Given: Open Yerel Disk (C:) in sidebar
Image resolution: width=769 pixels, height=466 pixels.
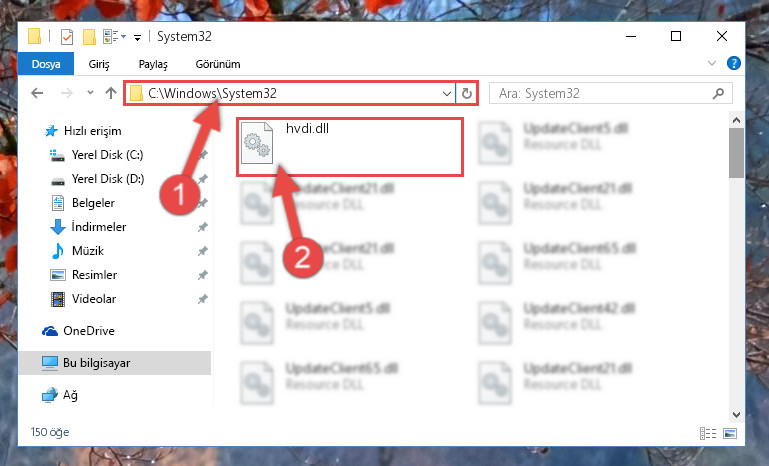Looking at the screenshot, I should (x=107, y=155).
